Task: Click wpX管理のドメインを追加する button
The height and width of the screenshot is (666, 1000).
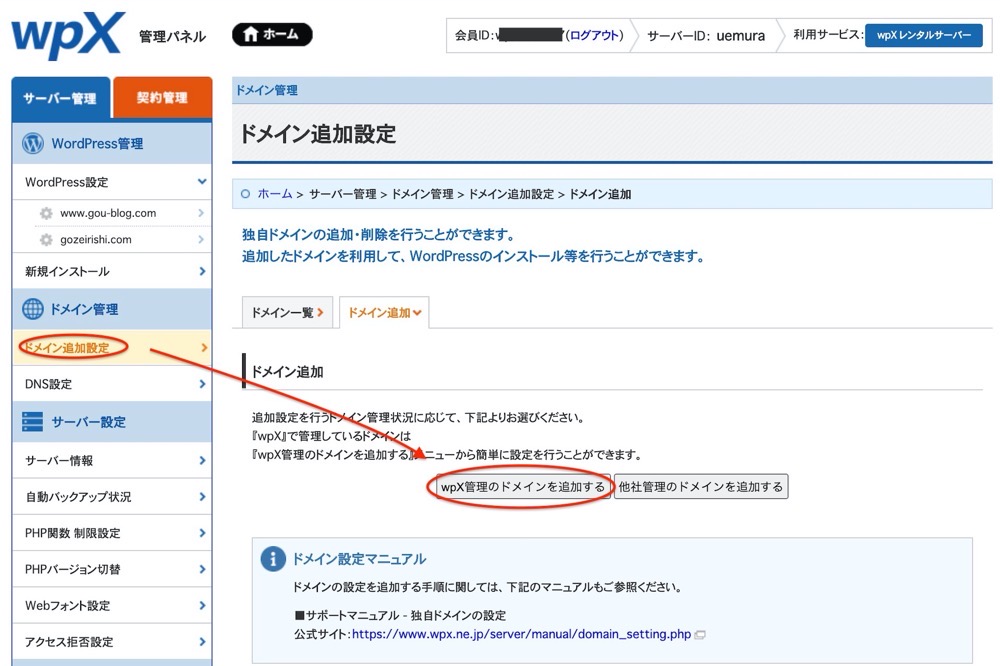Action: pyautogui.click(x=522, y=487)
